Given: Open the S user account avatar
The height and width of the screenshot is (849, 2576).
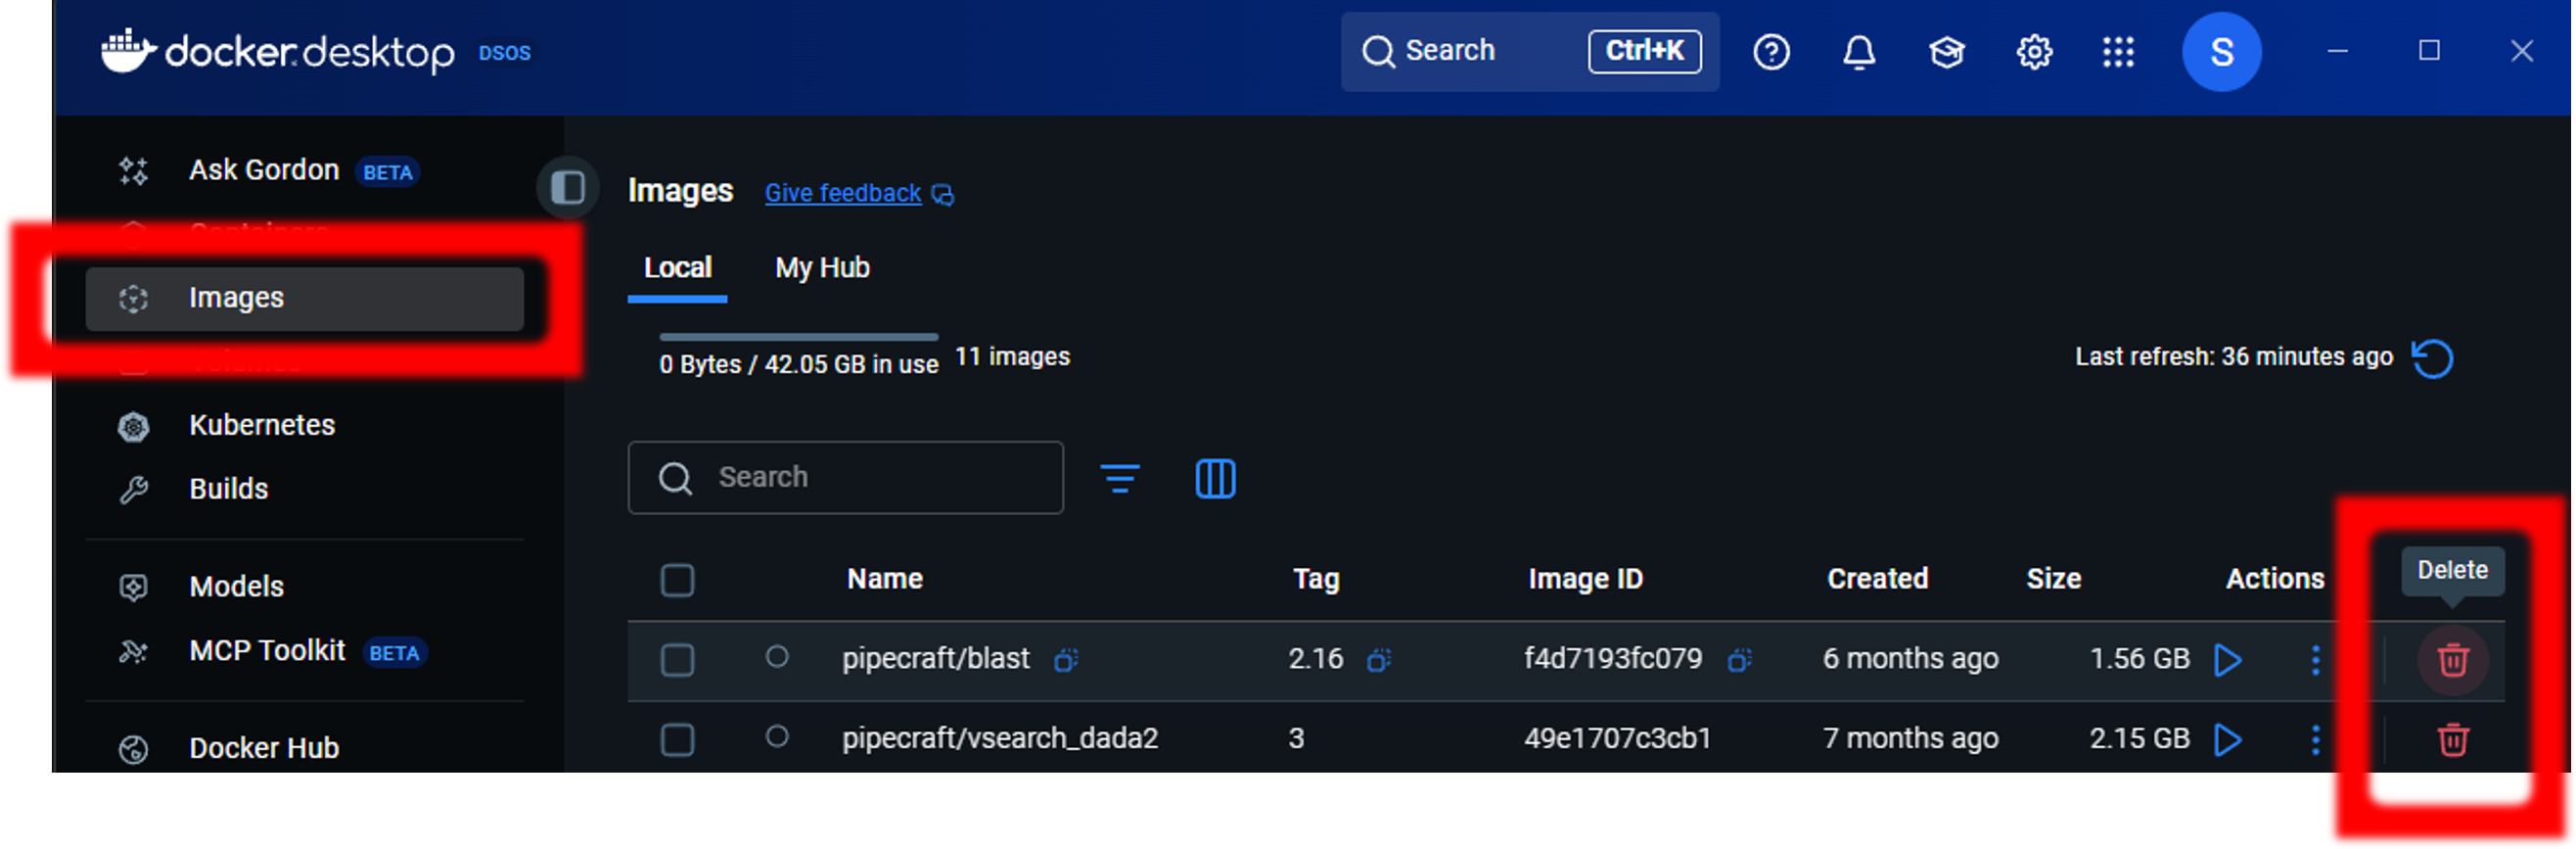Looking at the screenshot, I should pyautogui.click(x=2220, y=52).
